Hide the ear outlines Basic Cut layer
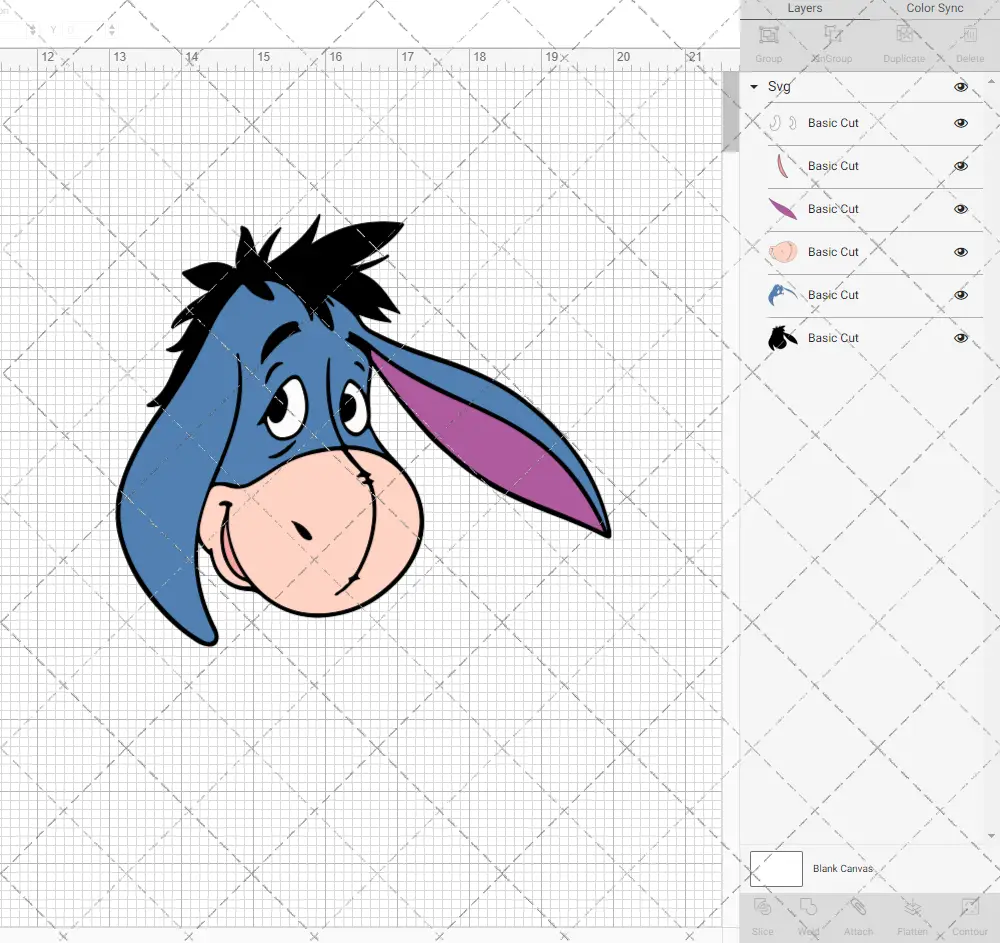Viewport: 1000px width, 943px height. (x=960, y=123)
